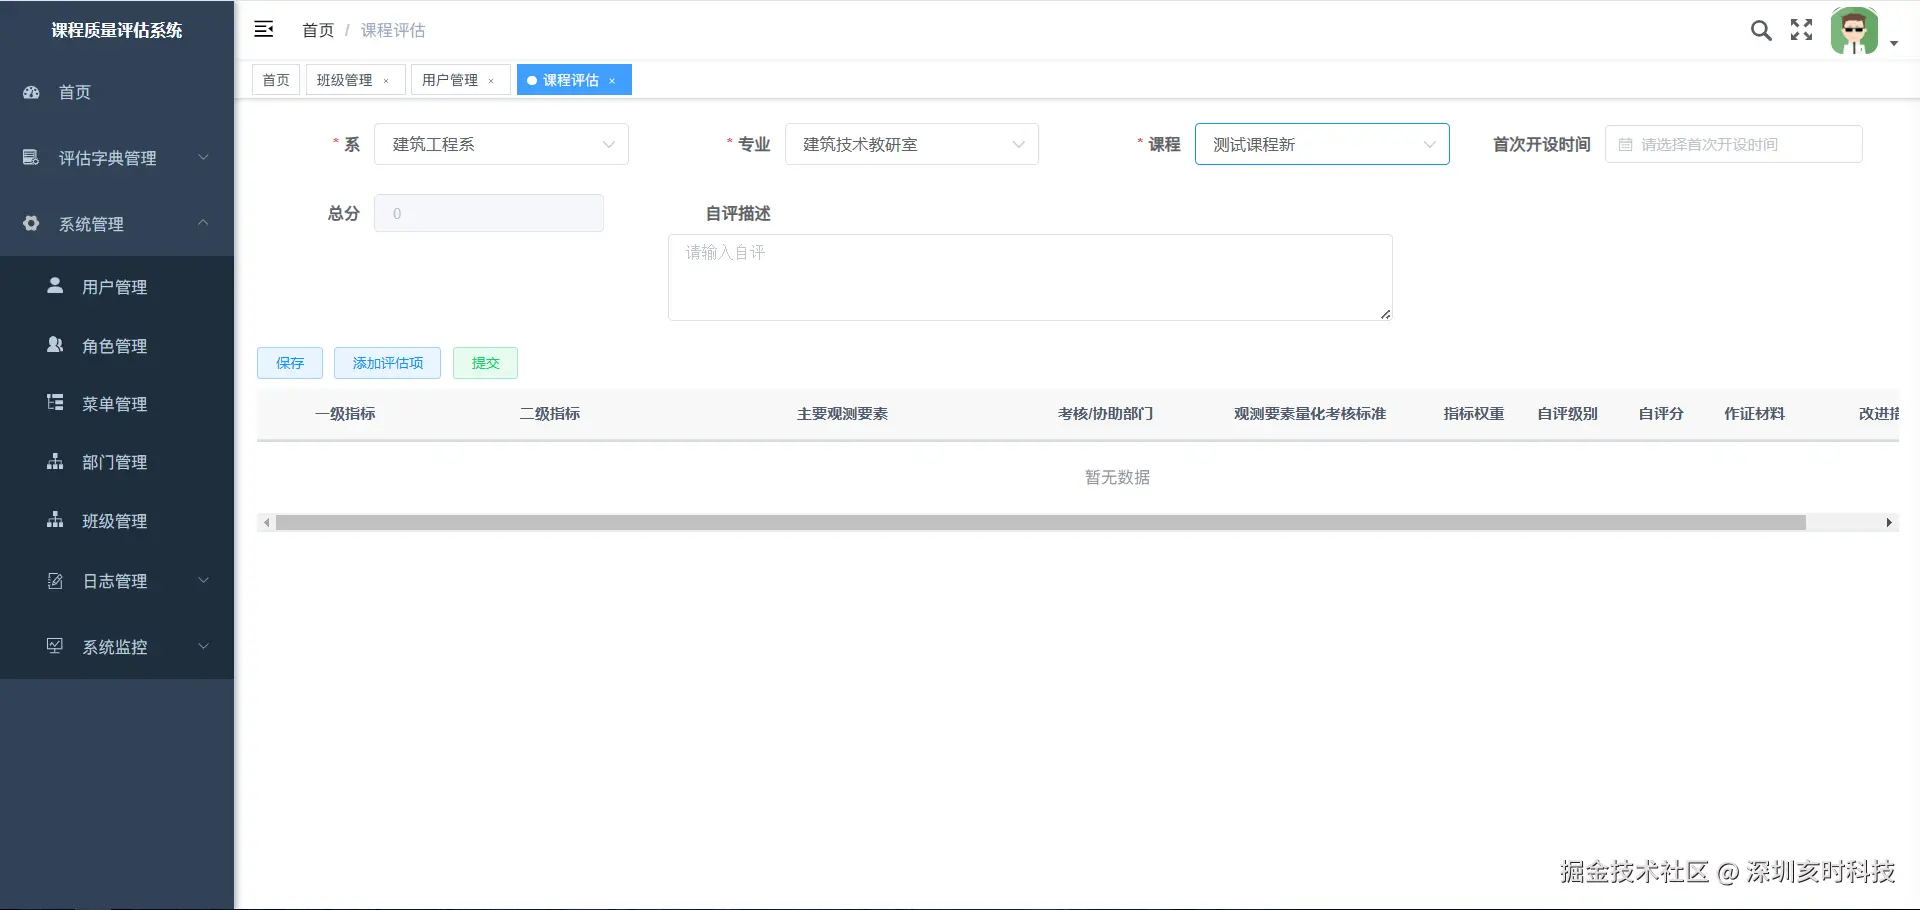1920x910 pixels.
Task: Open the avatar dropdown caret
Action: click(1893, 44)
